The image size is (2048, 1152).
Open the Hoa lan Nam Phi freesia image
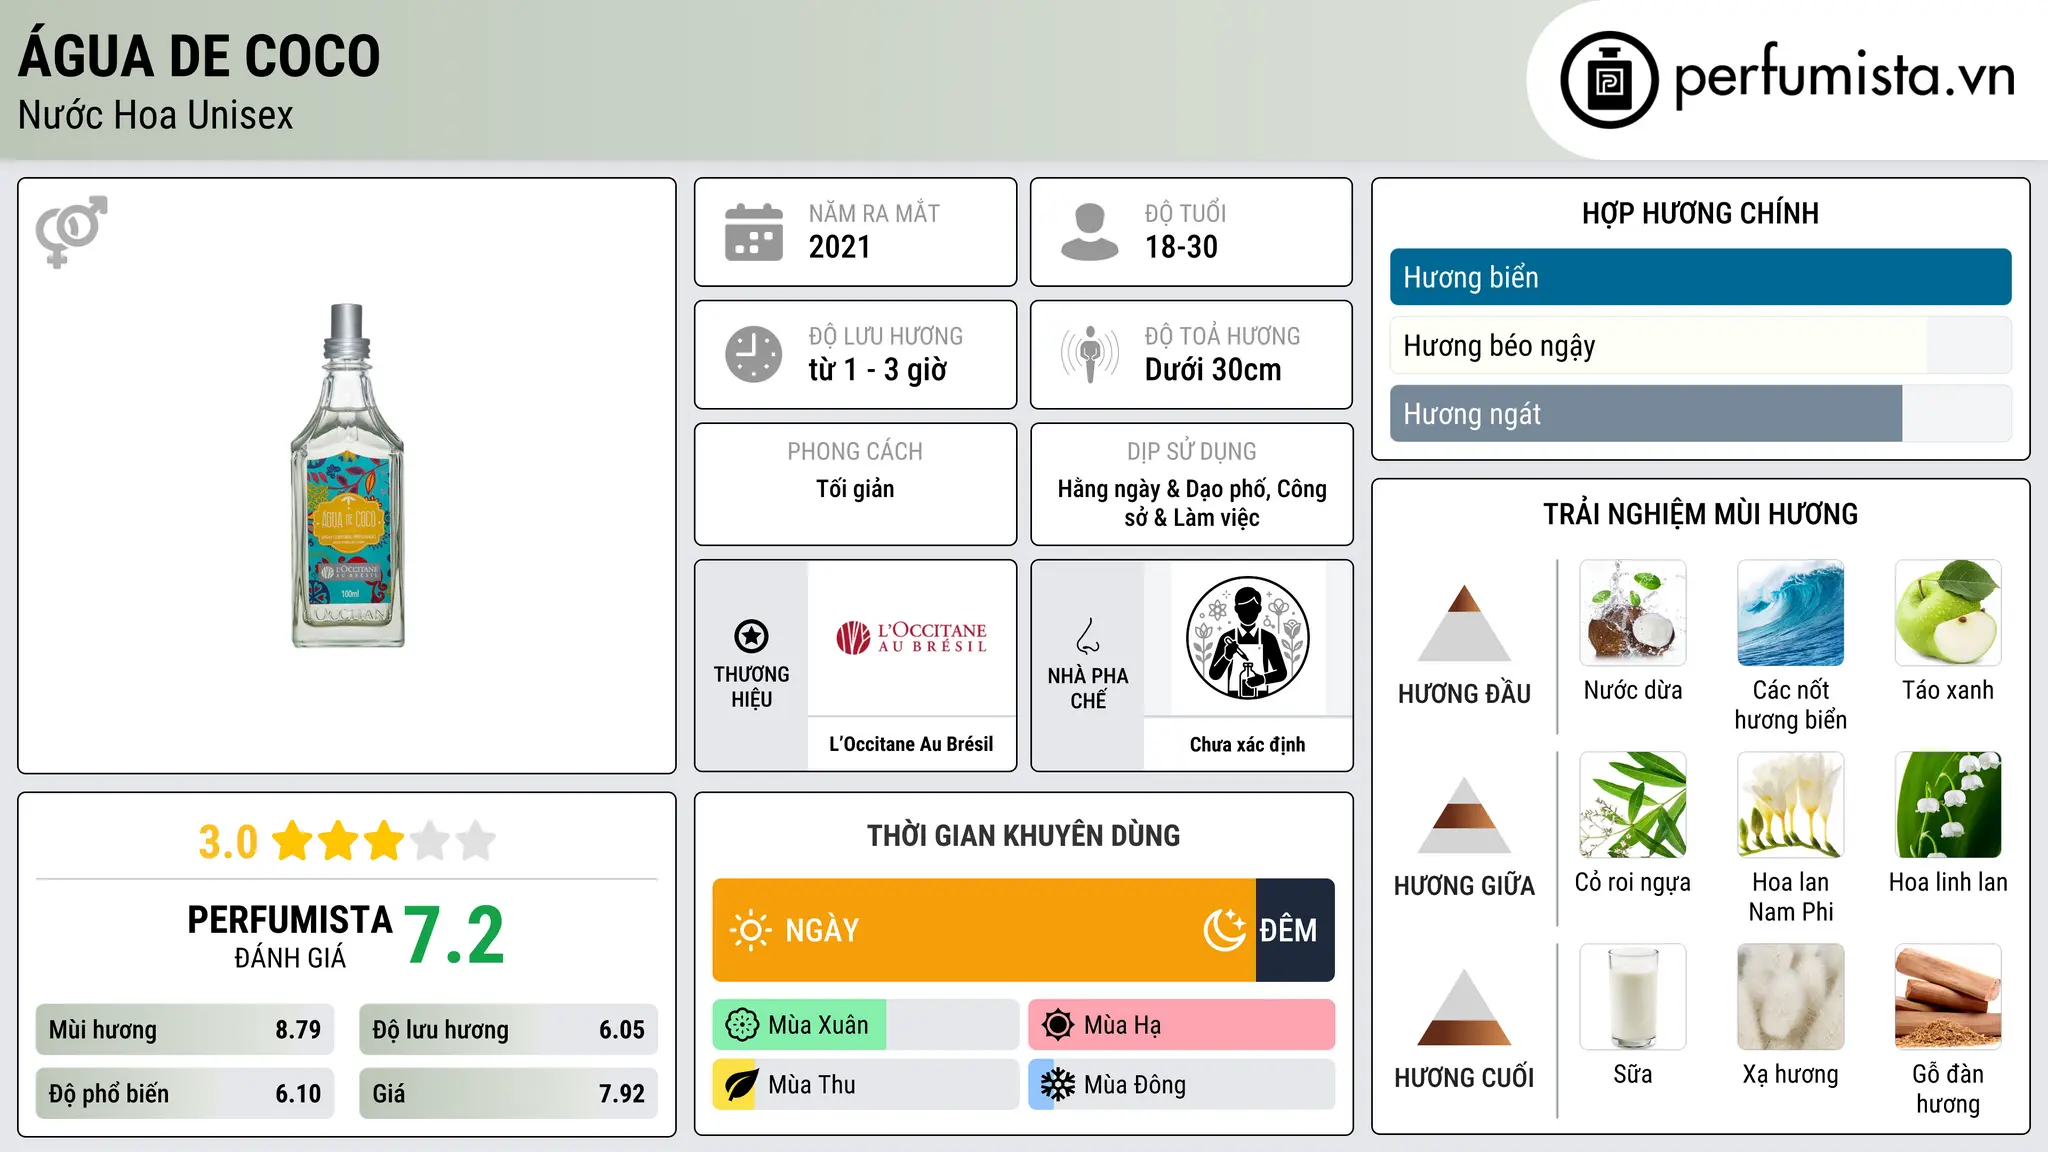[x=1791, y=805]
